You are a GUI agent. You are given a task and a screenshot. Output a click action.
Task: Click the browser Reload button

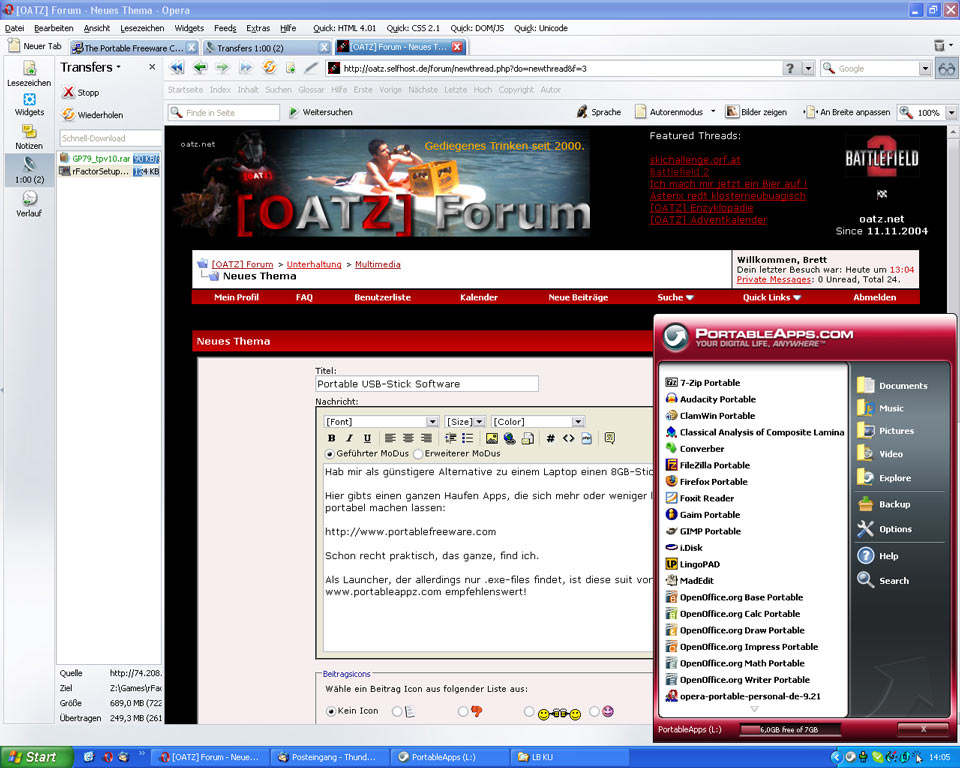pyautogui.click(x=269, y=68)
